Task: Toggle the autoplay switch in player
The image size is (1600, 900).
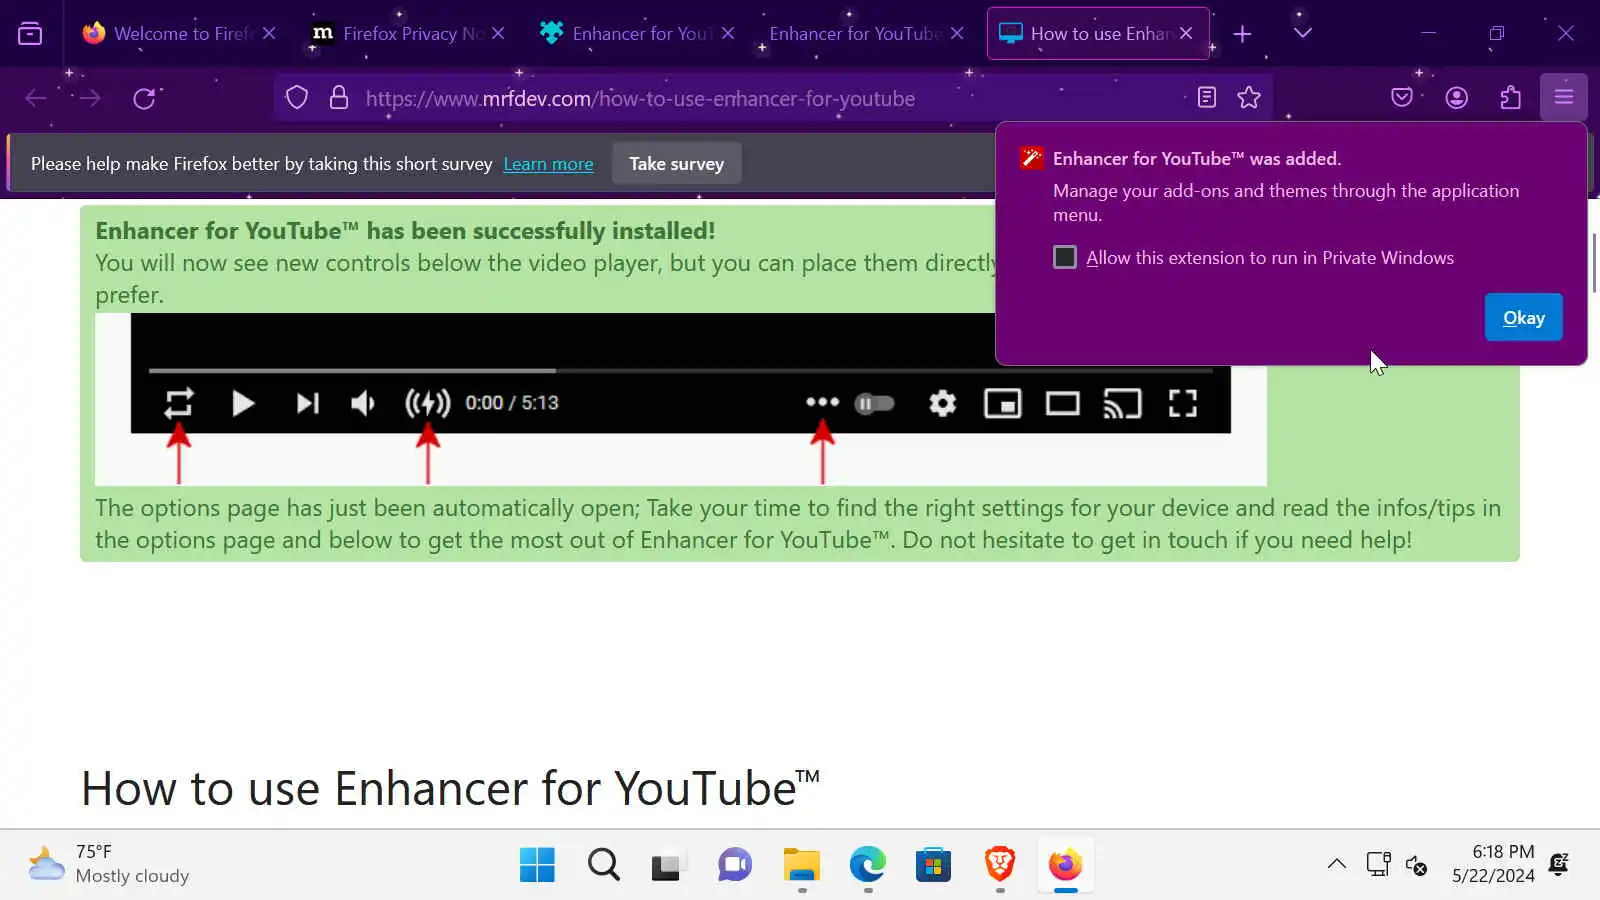Action: point(875,403)
